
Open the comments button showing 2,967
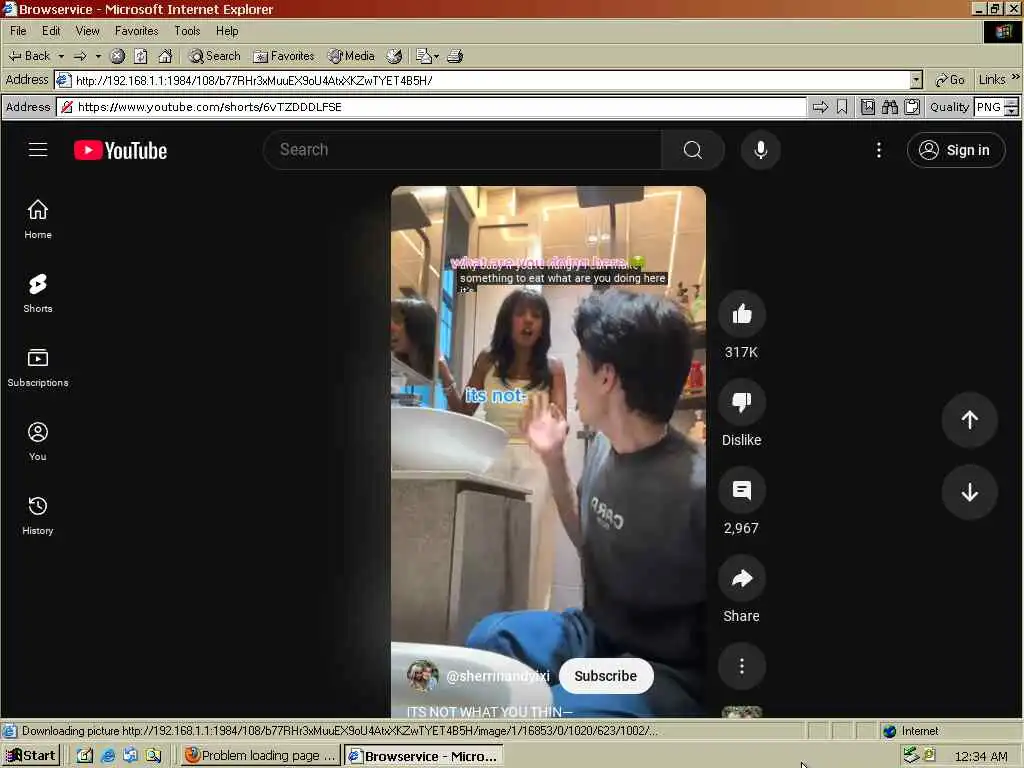pos(742,490)
